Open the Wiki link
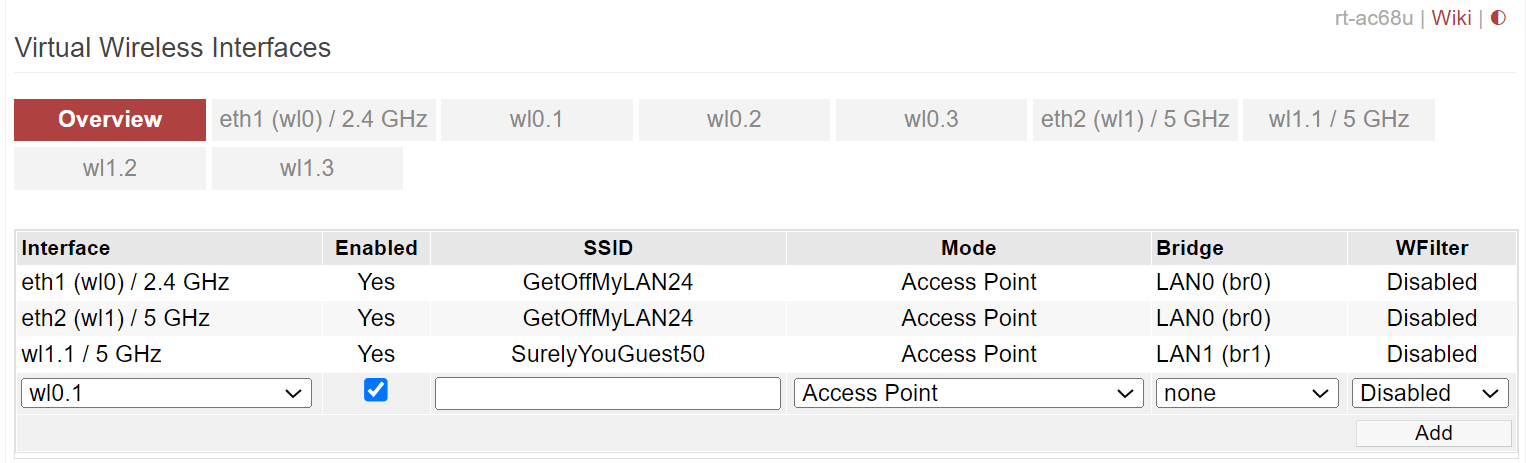 tap(1451, 18)
